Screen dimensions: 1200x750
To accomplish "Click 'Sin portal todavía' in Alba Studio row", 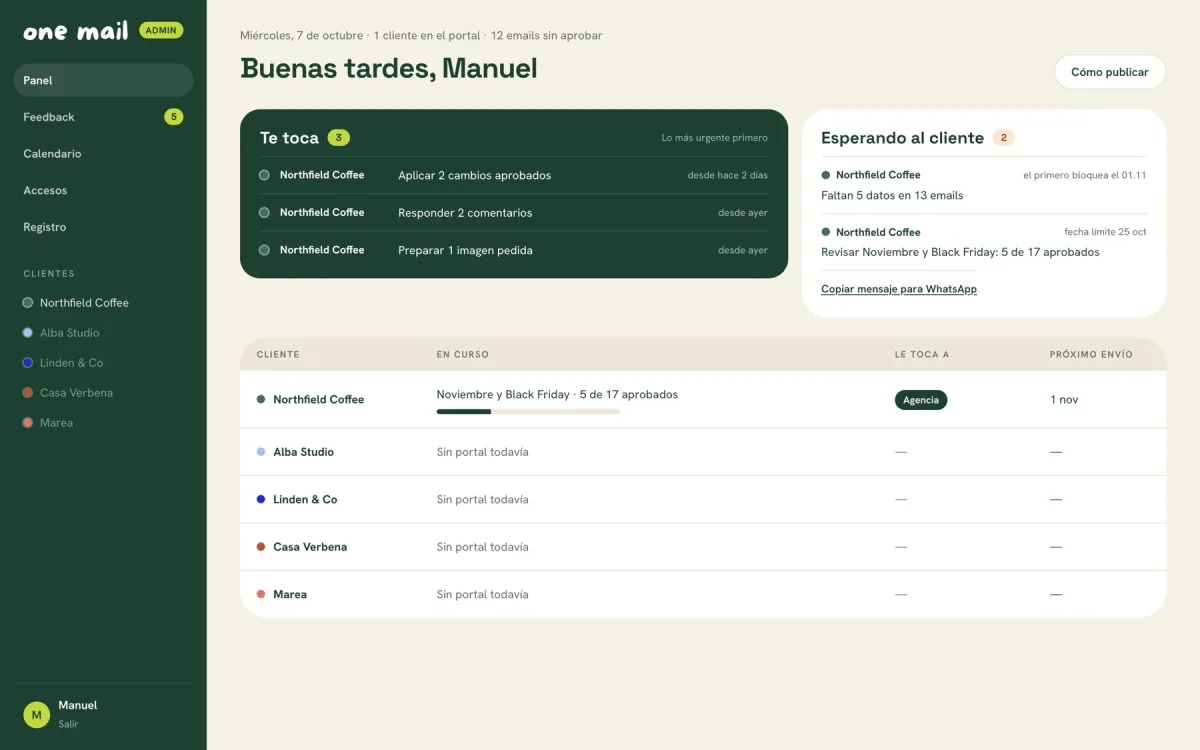I will (483, 452).
